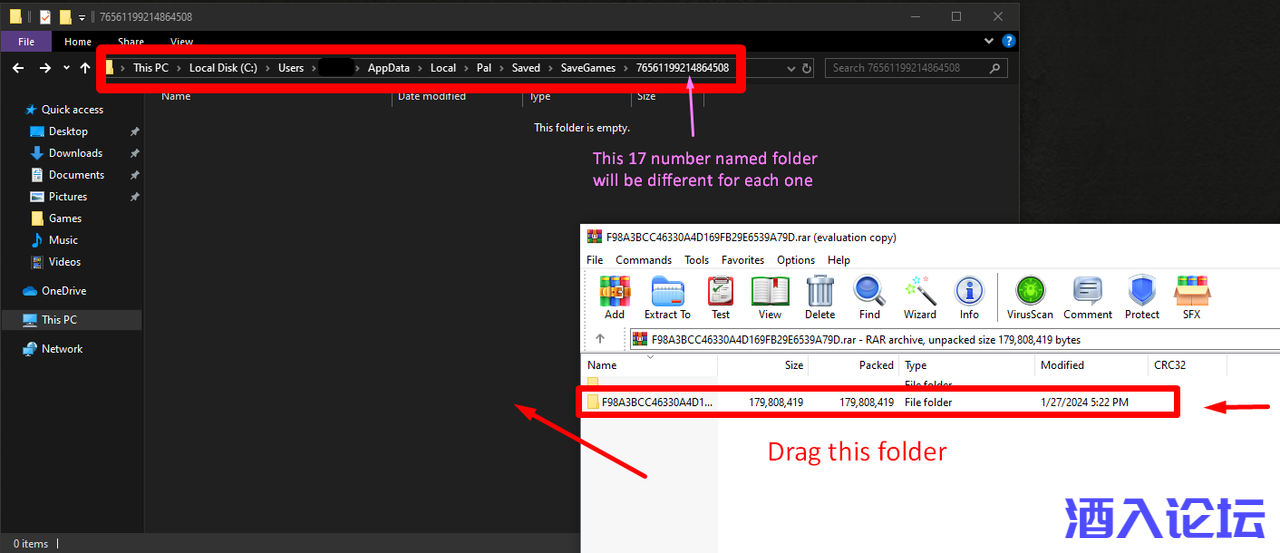The image size is (1280, 553).
Task: Go up one level in WinRAR
Action: click(600, 339)
